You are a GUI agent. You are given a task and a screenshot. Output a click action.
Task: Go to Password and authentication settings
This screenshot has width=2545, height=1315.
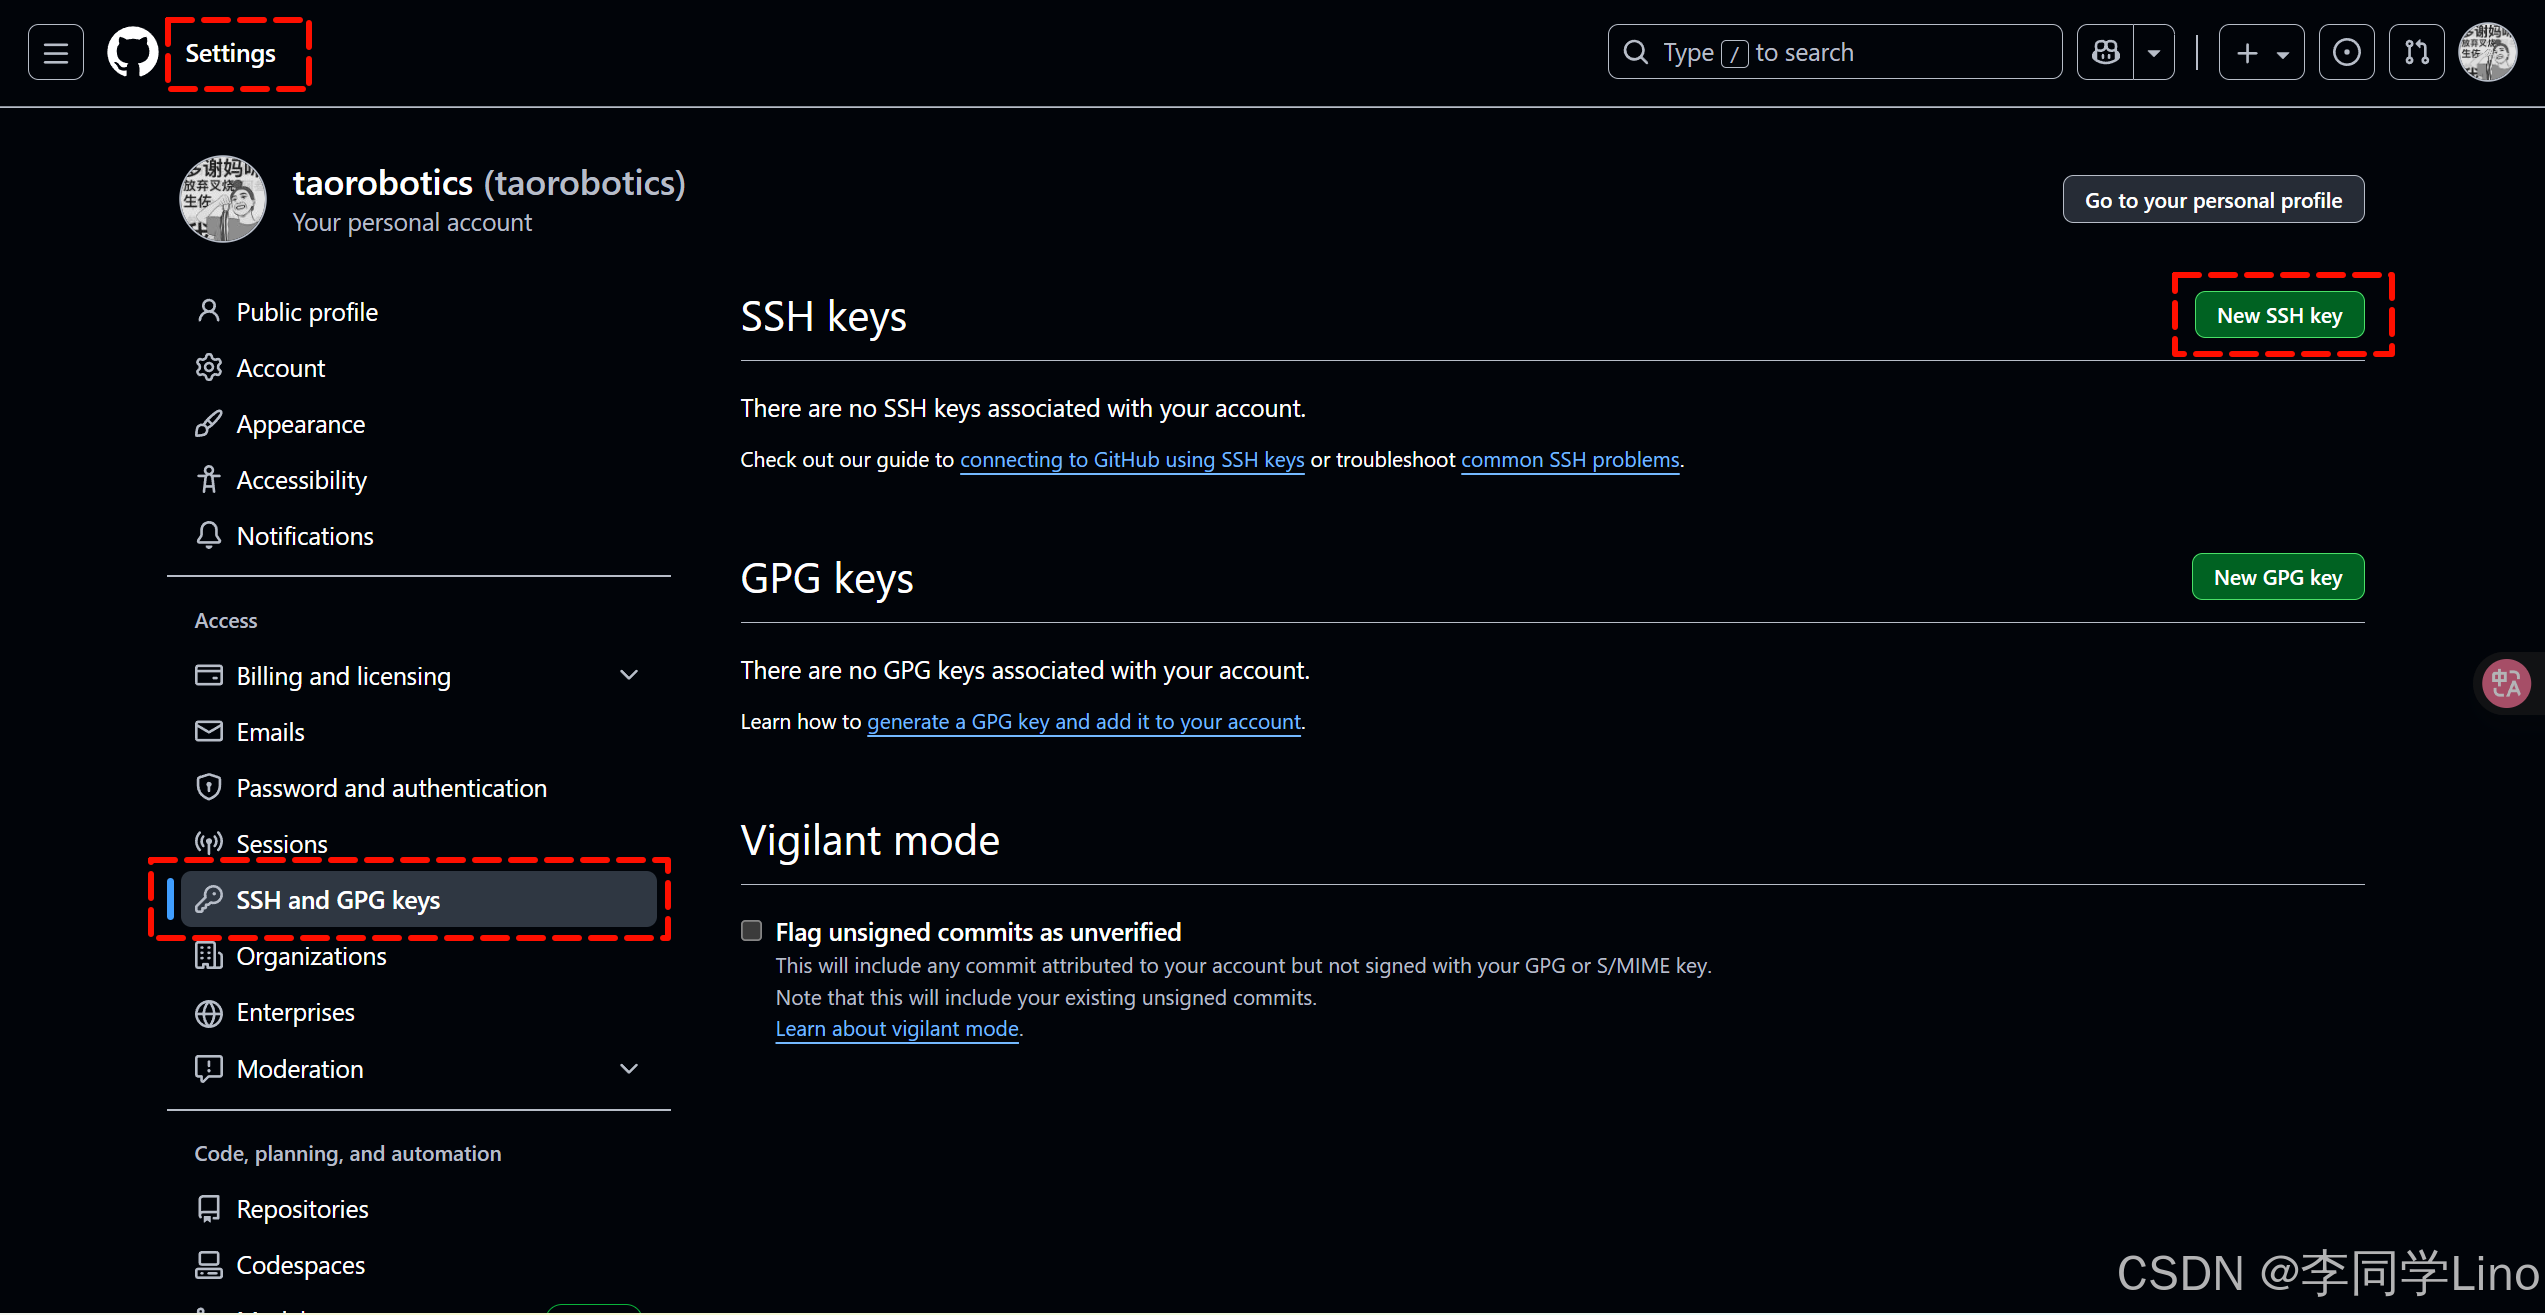391,788
